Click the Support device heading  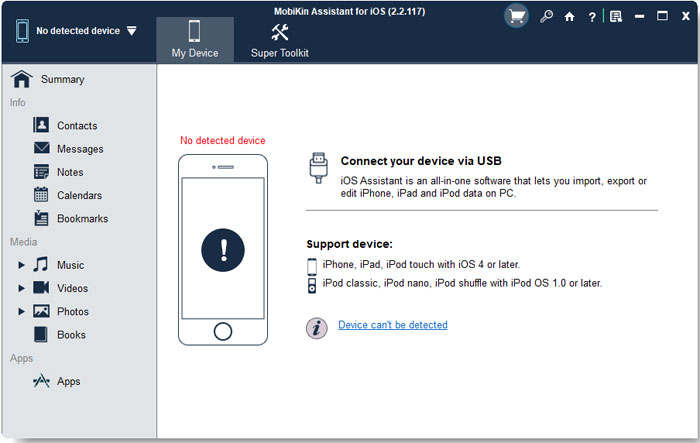[350, 244]
